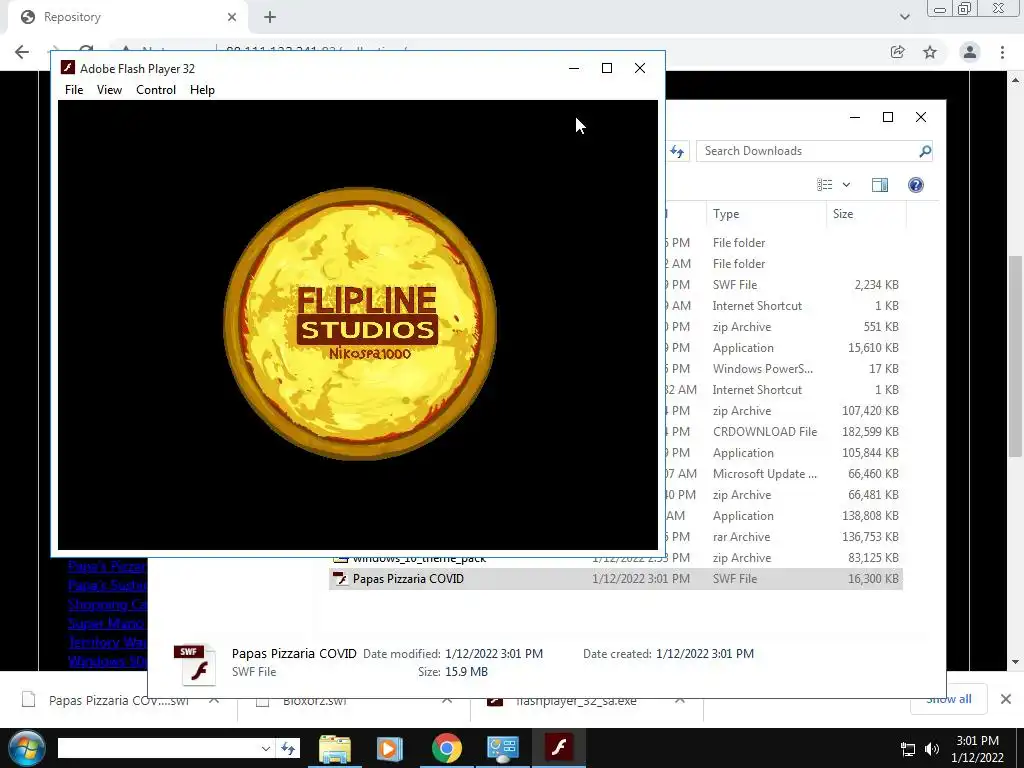Click the taskbar address input field
Screen dimensions: 1024x768
tap(159, 748)
